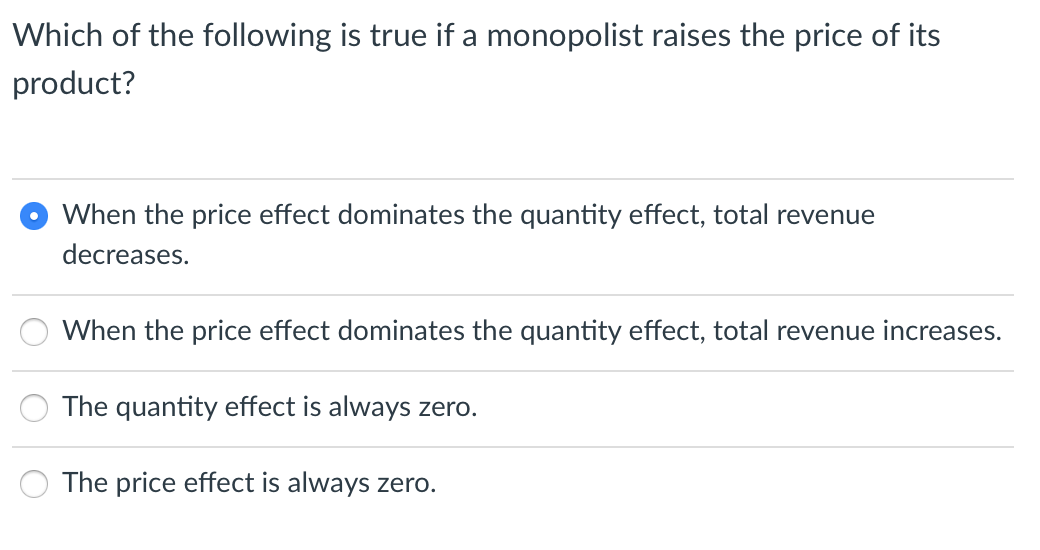
Task: Select the radio button for 'total revenue decreases'
Action: pyautogui.click(x=34, y=216)
